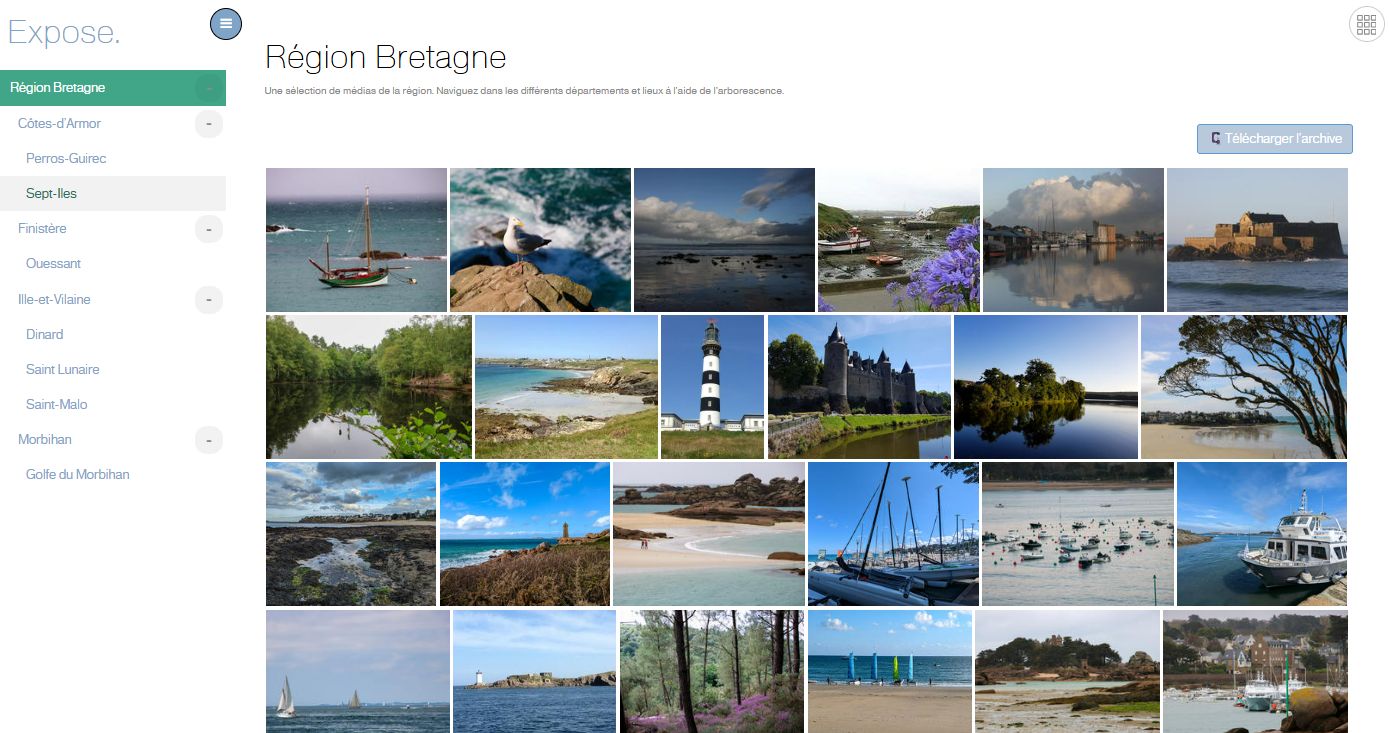
Task: Open the Finistère department
Action: [42, 228]
